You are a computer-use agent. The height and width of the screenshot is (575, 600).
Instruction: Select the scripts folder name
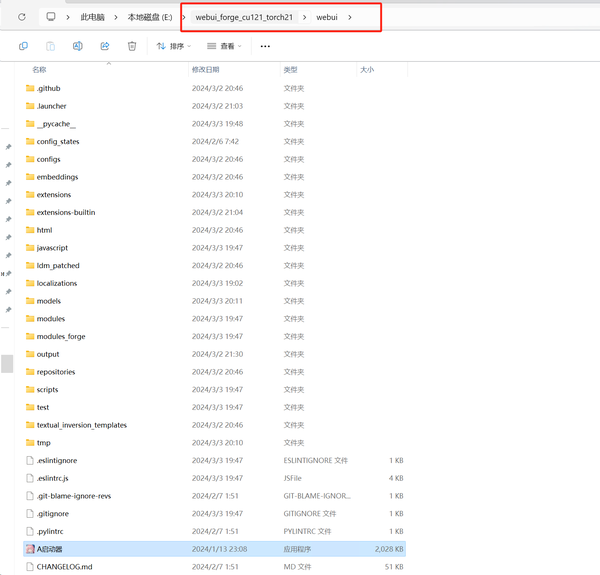(47, 389)
